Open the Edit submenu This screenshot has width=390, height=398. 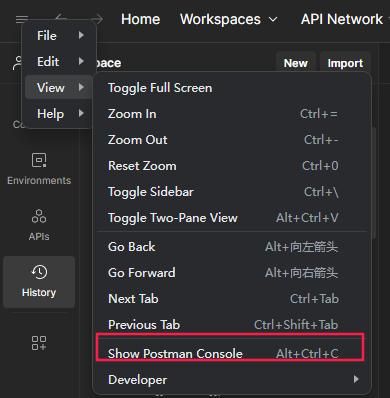(60, 61)
